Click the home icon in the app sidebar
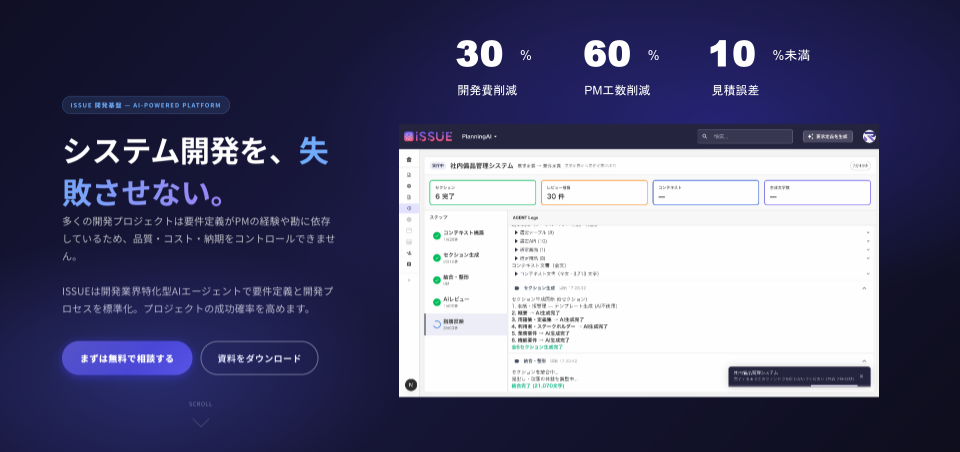The width and height of the screenshot is (960, 452). [x=409, y=159]
